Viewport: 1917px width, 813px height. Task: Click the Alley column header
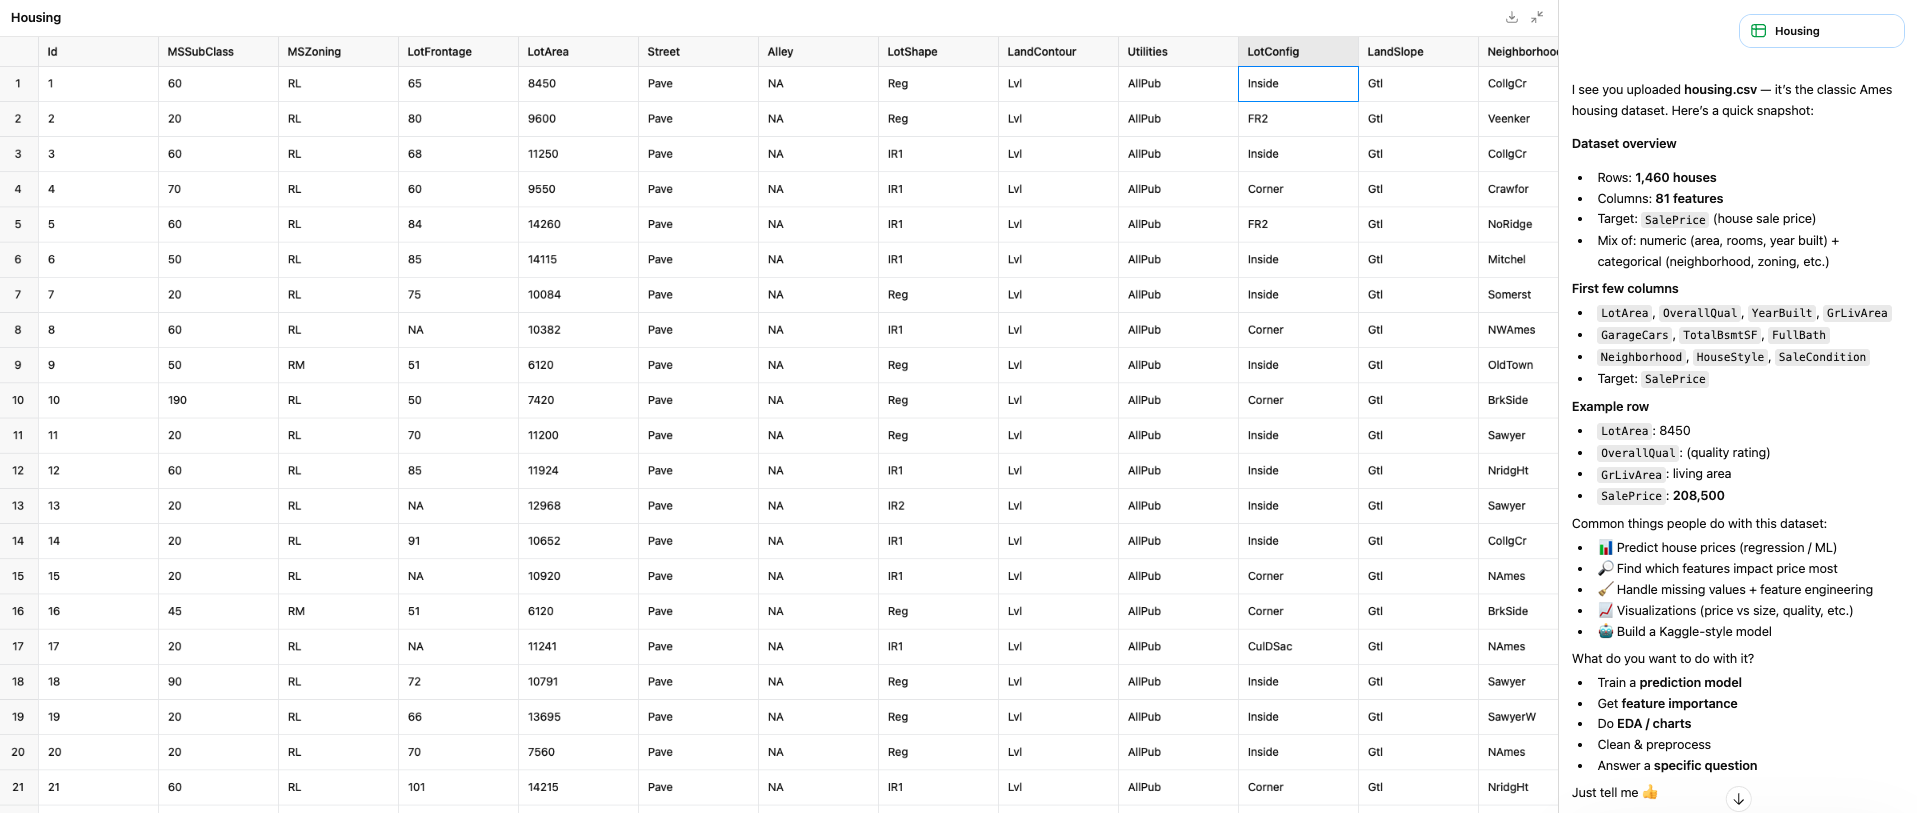pos(818,52)
